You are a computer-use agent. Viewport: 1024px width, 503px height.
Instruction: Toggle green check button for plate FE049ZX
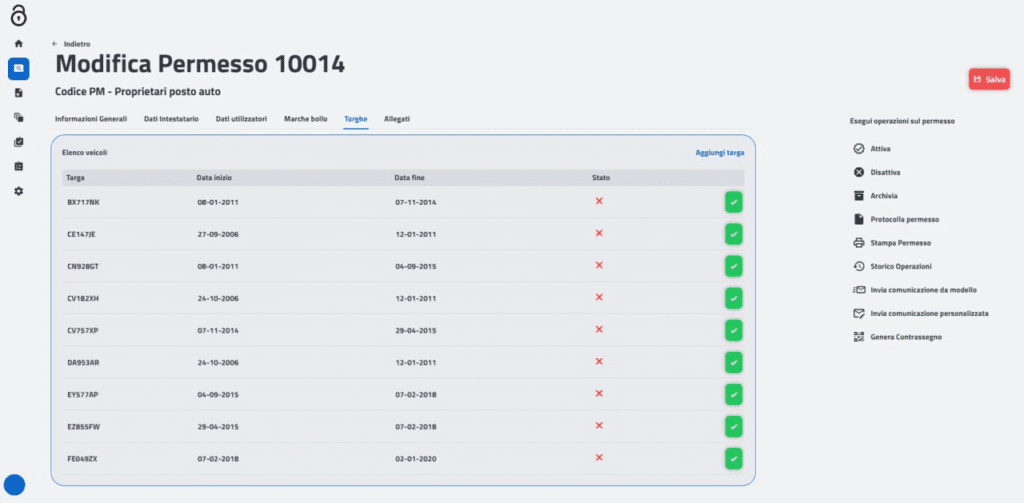click(x=733, y=458)
